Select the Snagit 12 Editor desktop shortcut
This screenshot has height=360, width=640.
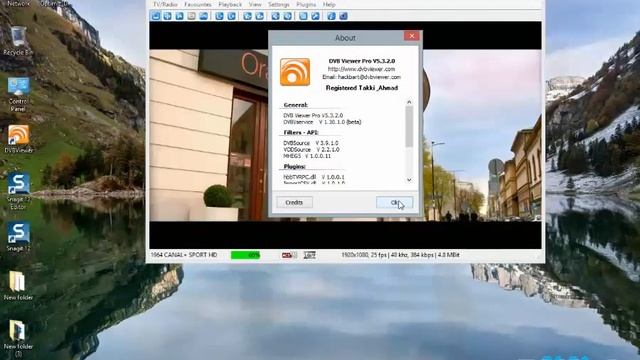point(18,191)
